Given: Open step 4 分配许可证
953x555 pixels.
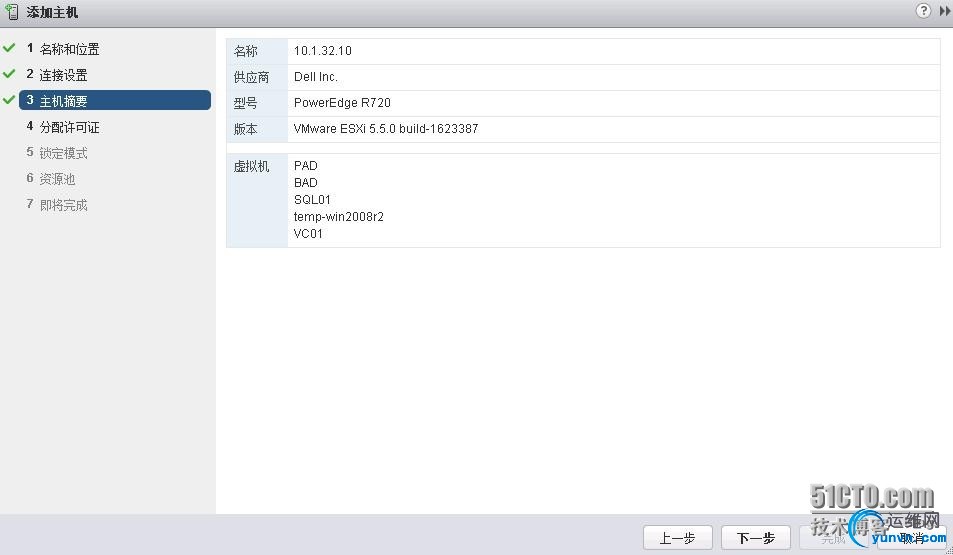Looking at the screenshot, I should (x=63, y=126).
